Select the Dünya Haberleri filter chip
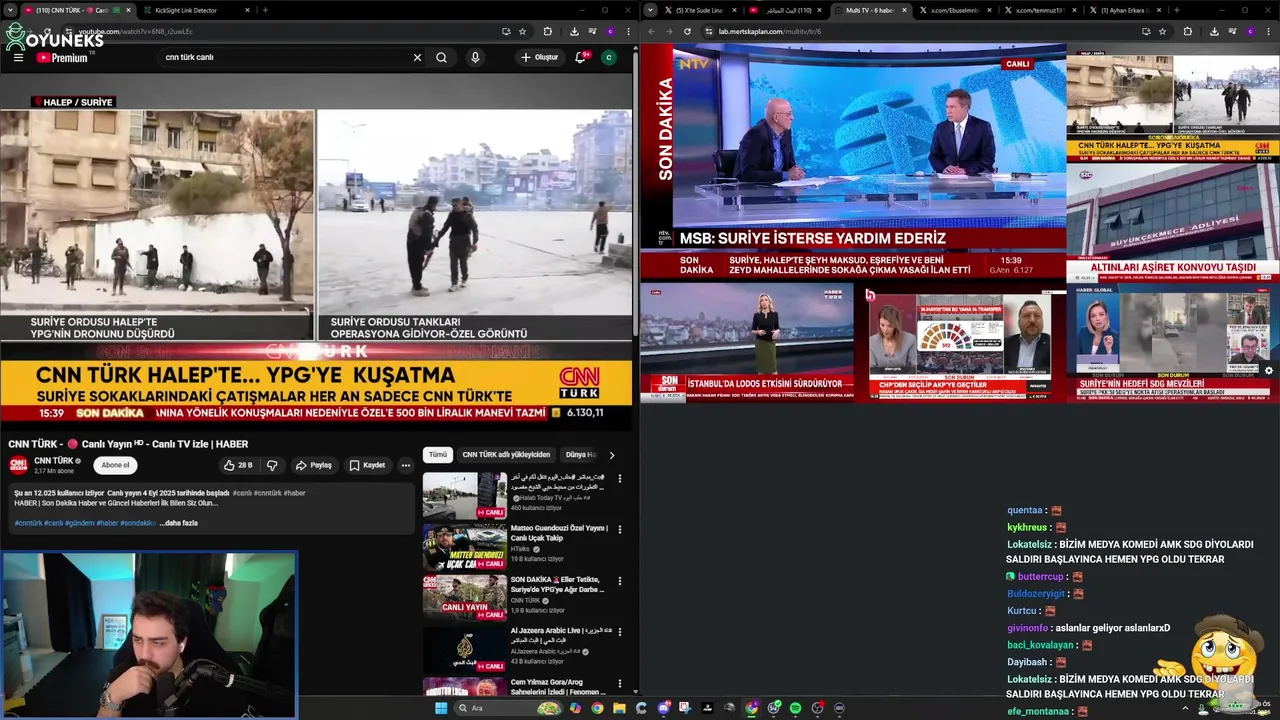 (x=581, y=454)
